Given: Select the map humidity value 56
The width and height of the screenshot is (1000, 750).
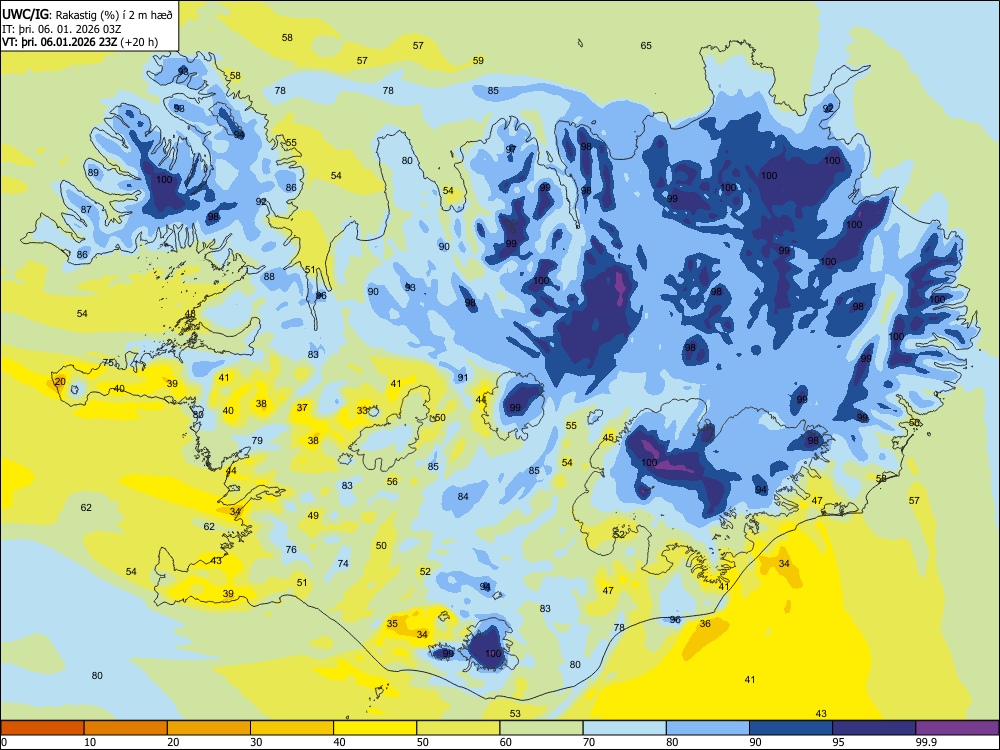Looking at the screenshot, I should [392, 482].
